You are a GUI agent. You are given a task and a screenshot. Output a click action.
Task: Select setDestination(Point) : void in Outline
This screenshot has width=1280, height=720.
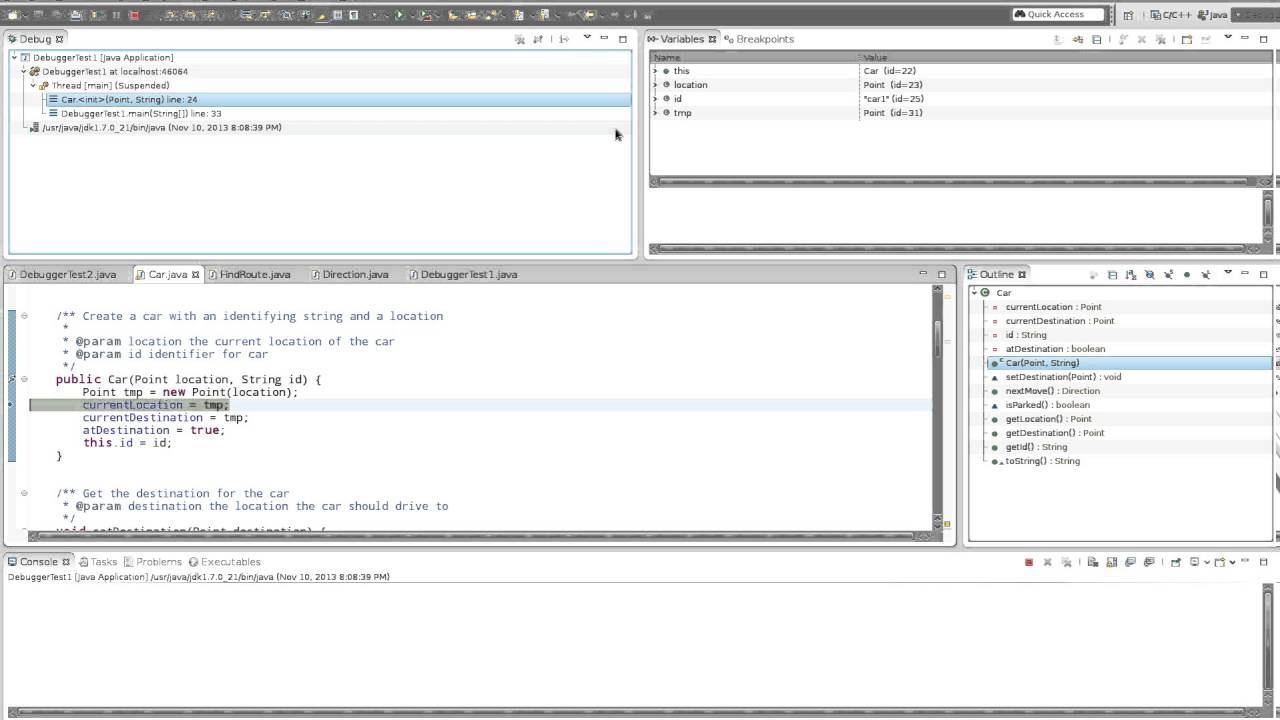[x=1063, y=377]
